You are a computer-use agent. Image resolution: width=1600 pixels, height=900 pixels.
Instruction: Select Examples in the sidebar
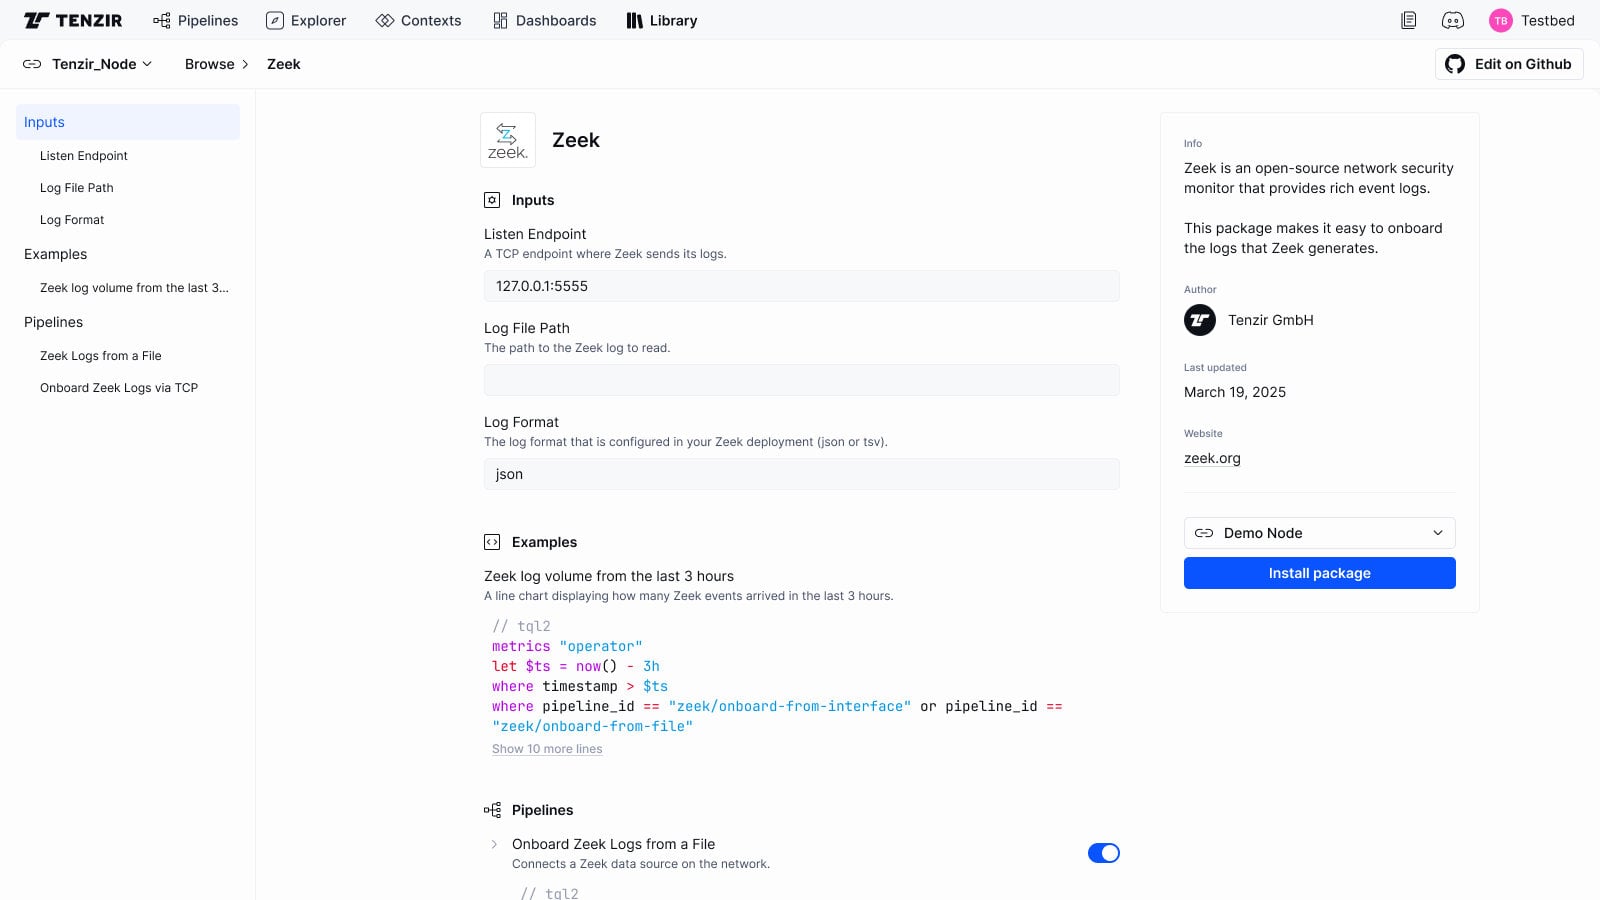click(56, 254)
